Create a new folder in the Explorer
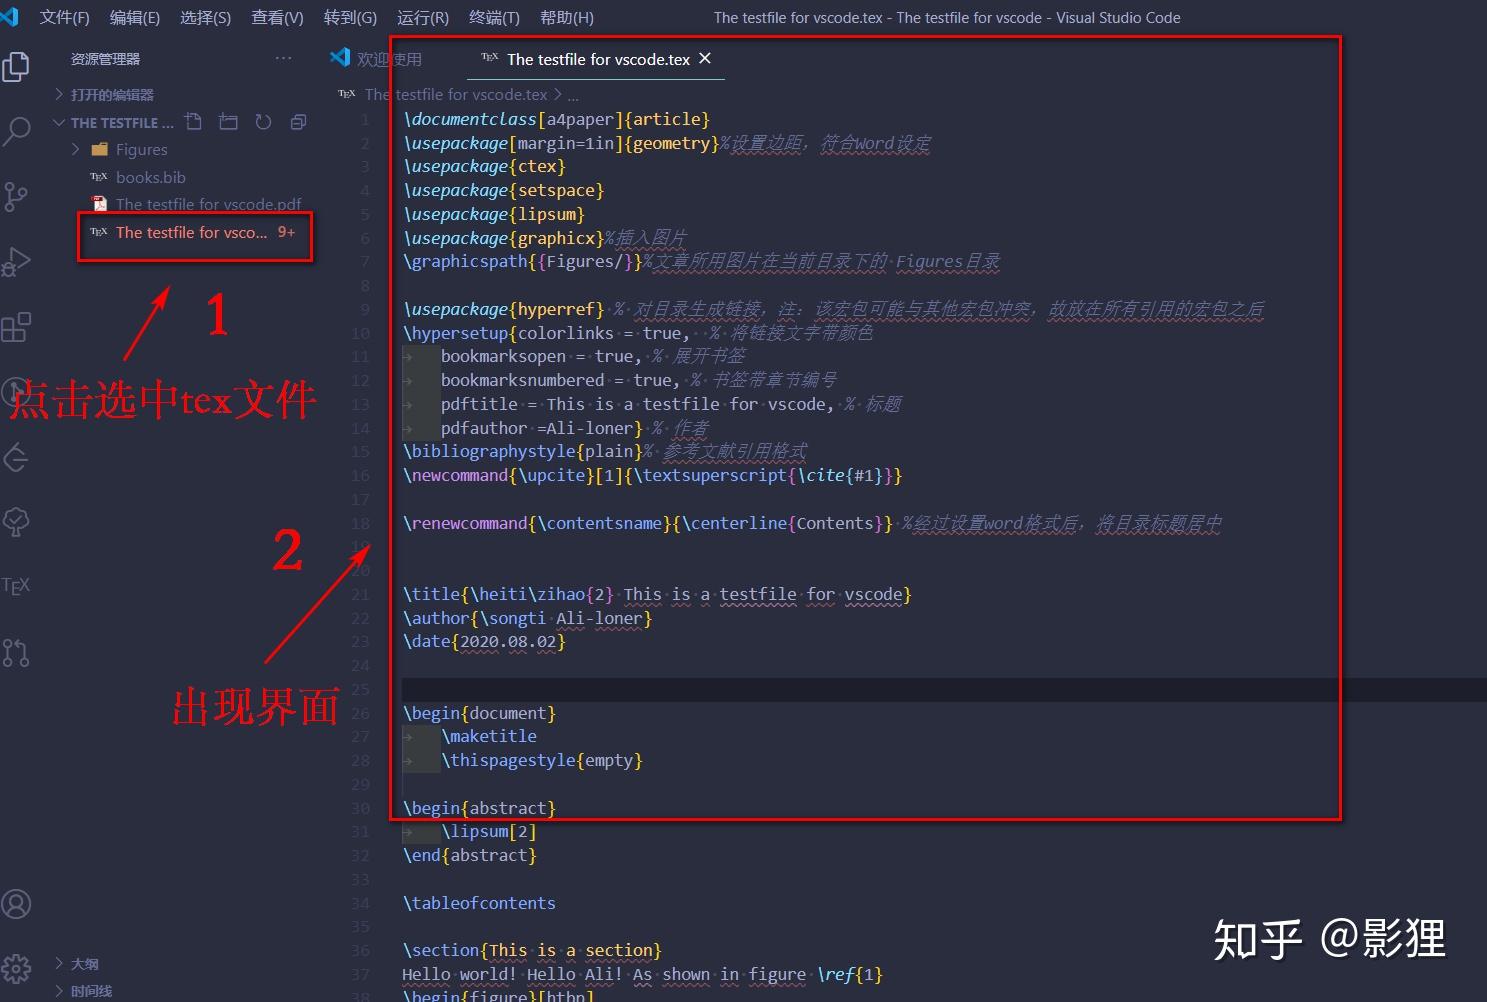1487x1002 pixels. tap(228, 121)
